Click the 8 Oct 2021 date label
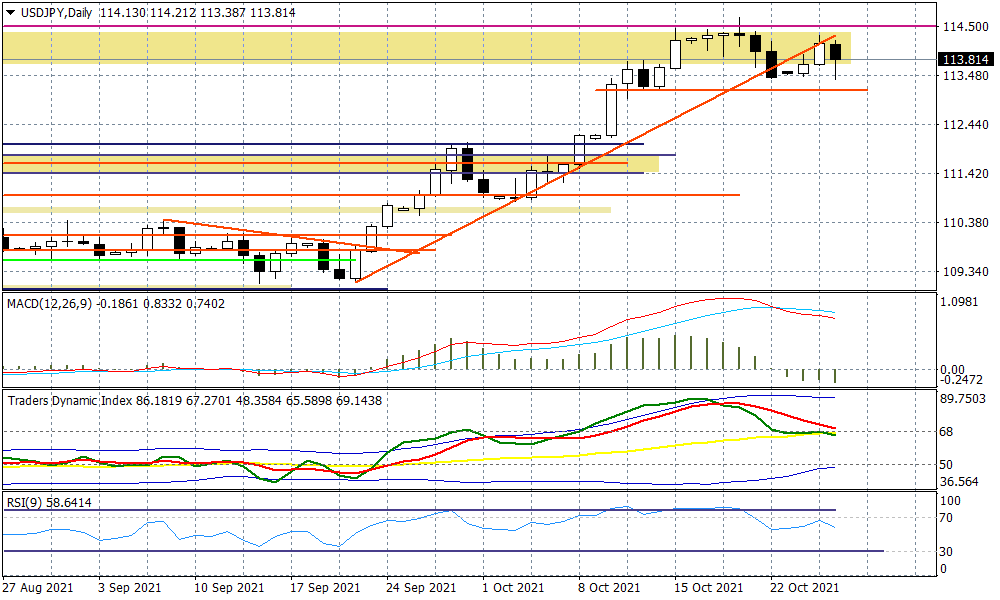The width and height of the screenshot is (1000, 600). [x=609, y=588]
